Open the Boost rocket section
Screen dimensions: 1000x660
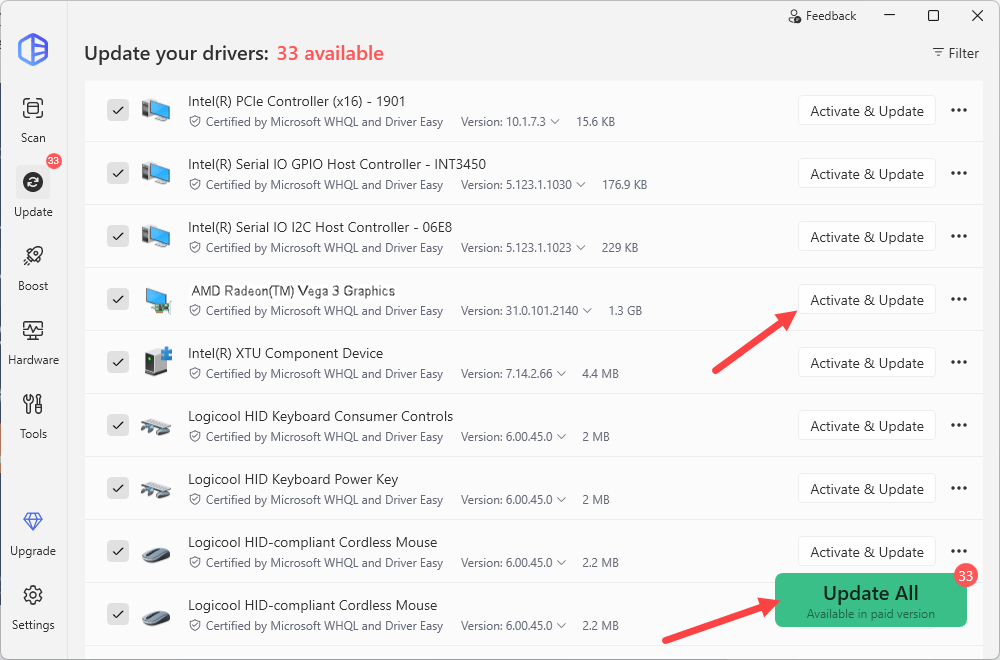click(33, 267)
